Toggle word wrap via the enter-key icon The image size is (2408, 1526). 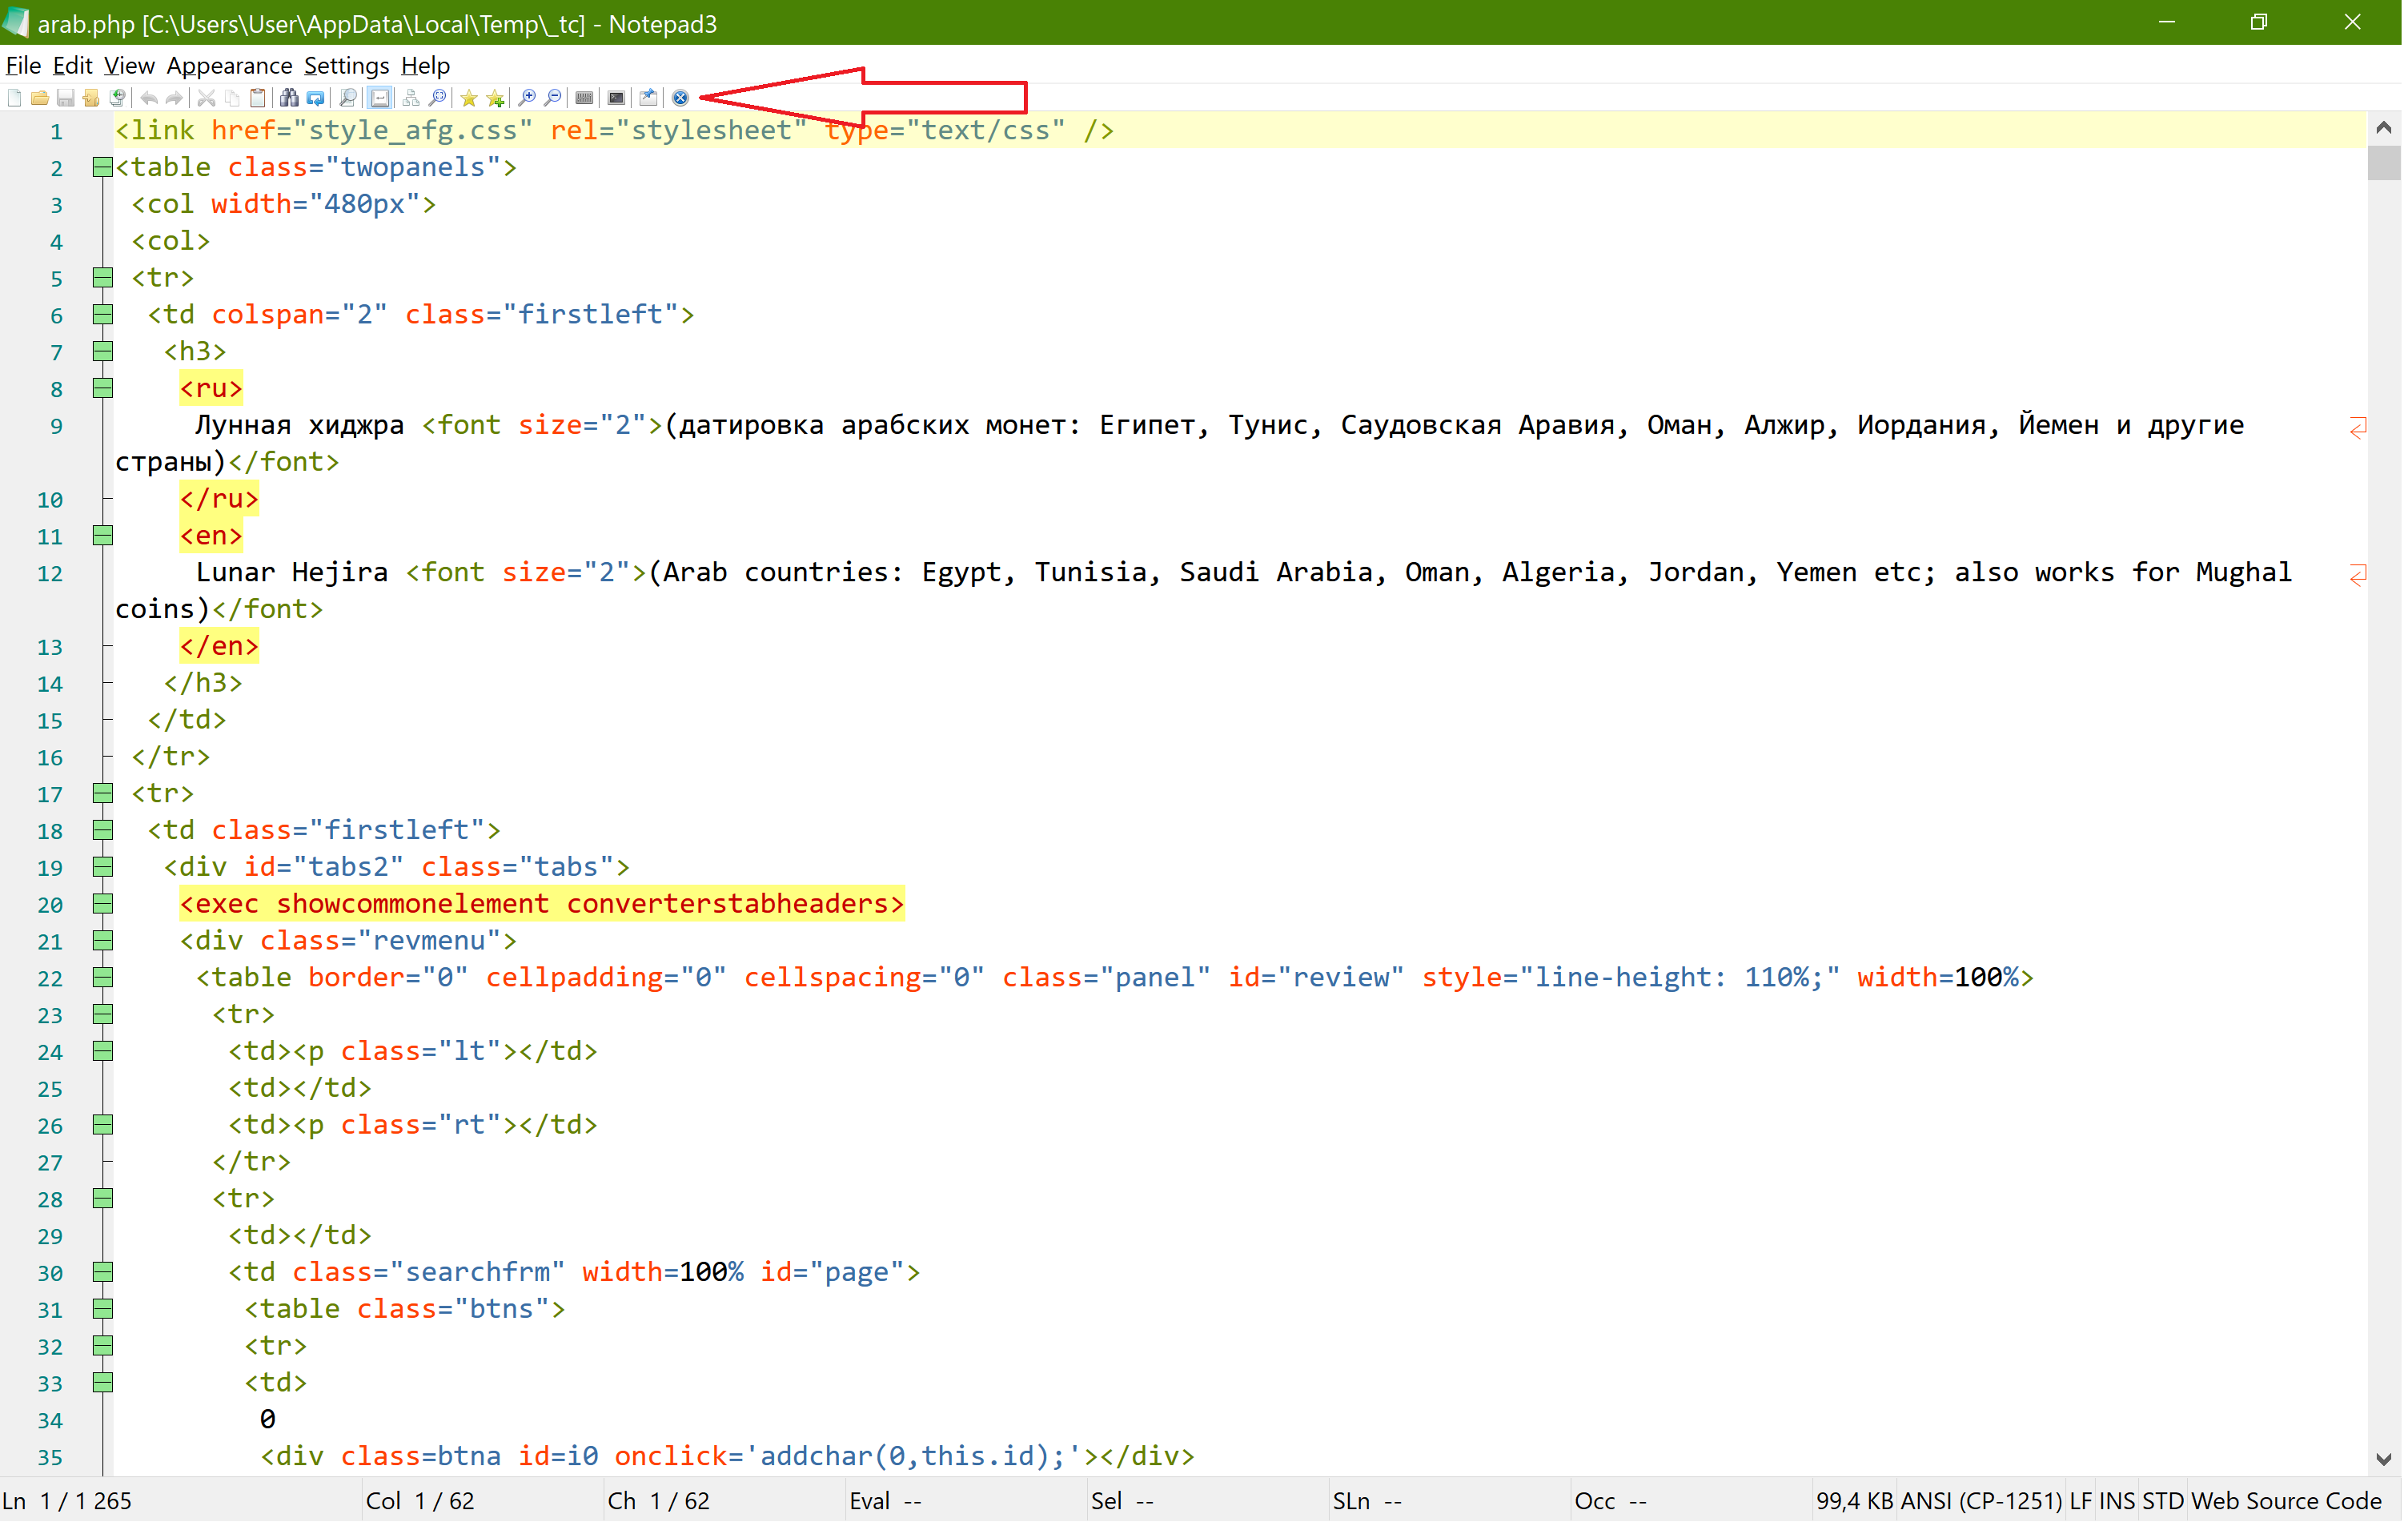pos(380,97)
